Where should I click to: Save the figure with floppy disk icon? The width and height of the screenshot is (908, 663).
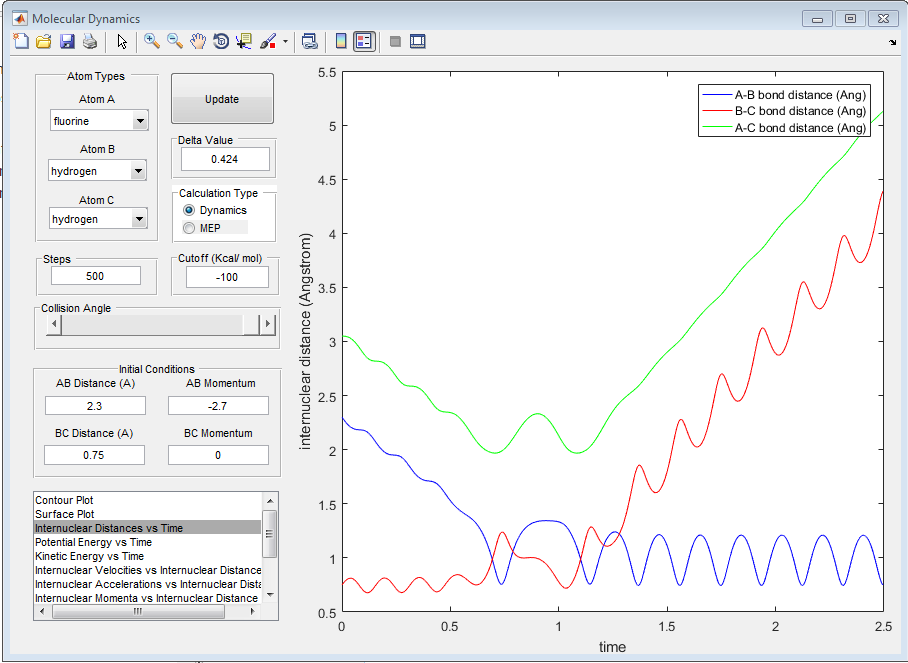(x=67, y=41)
